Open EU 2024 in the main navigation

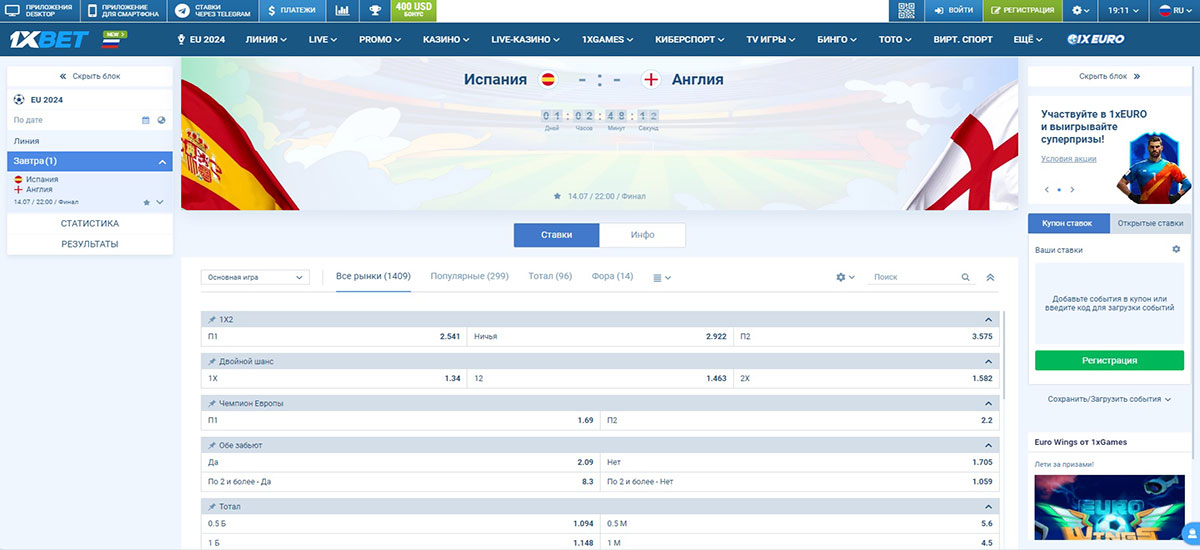point(202,40)
